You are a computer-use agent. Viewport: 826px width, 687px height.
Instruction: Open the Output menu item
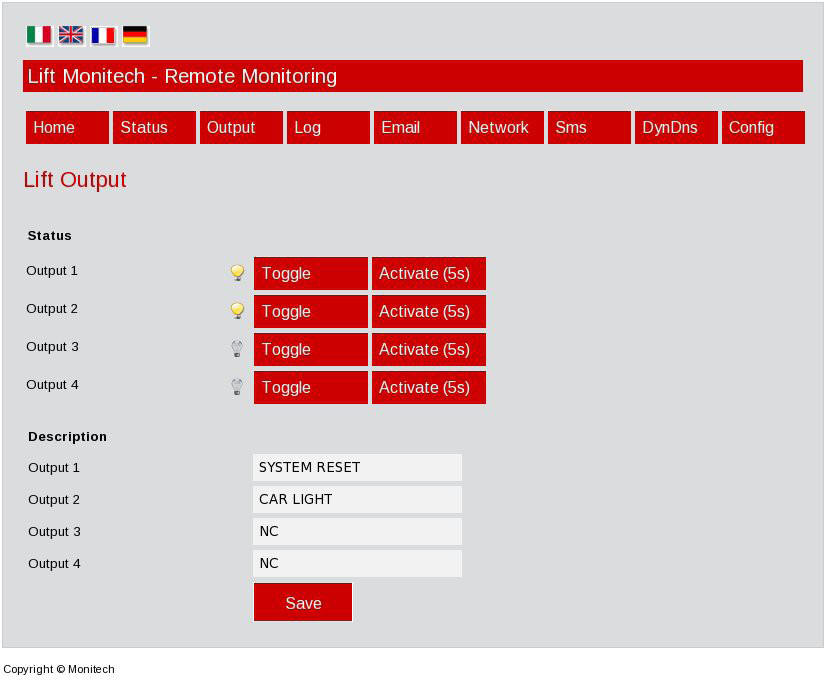(241, 127)
